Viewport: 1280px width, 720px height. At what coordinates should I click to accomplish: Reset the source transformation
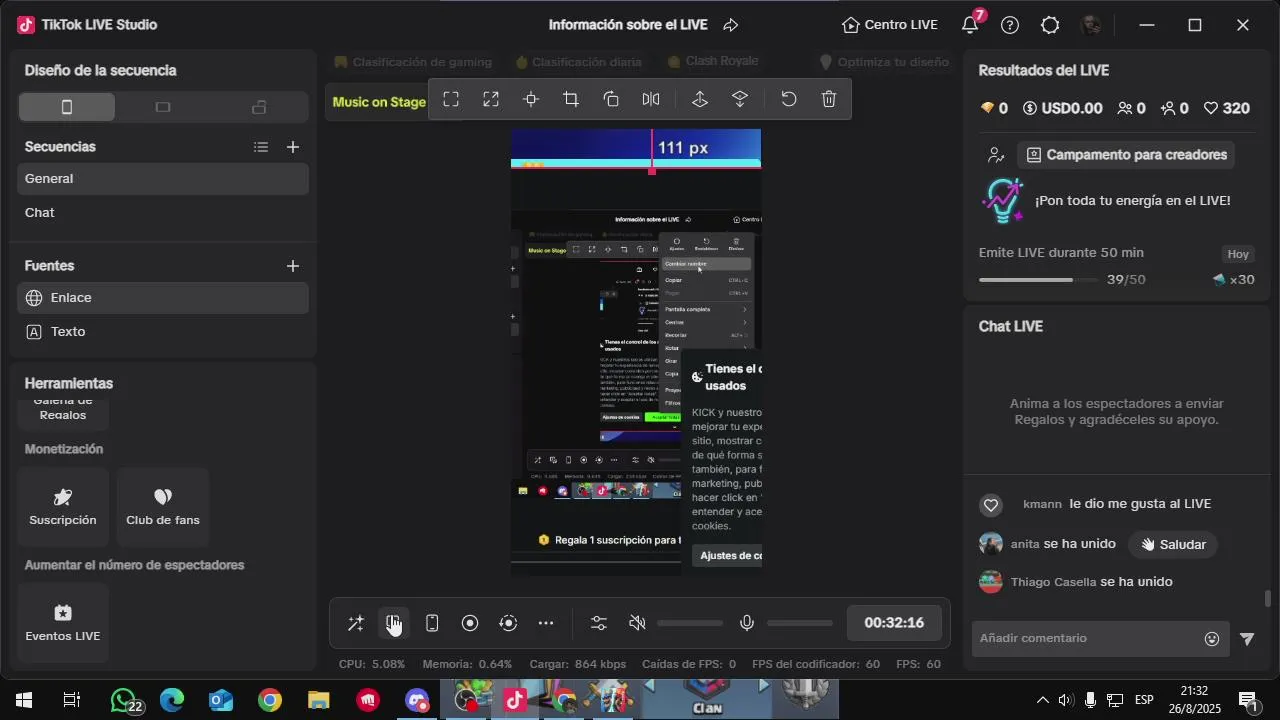tap(789, 99)
